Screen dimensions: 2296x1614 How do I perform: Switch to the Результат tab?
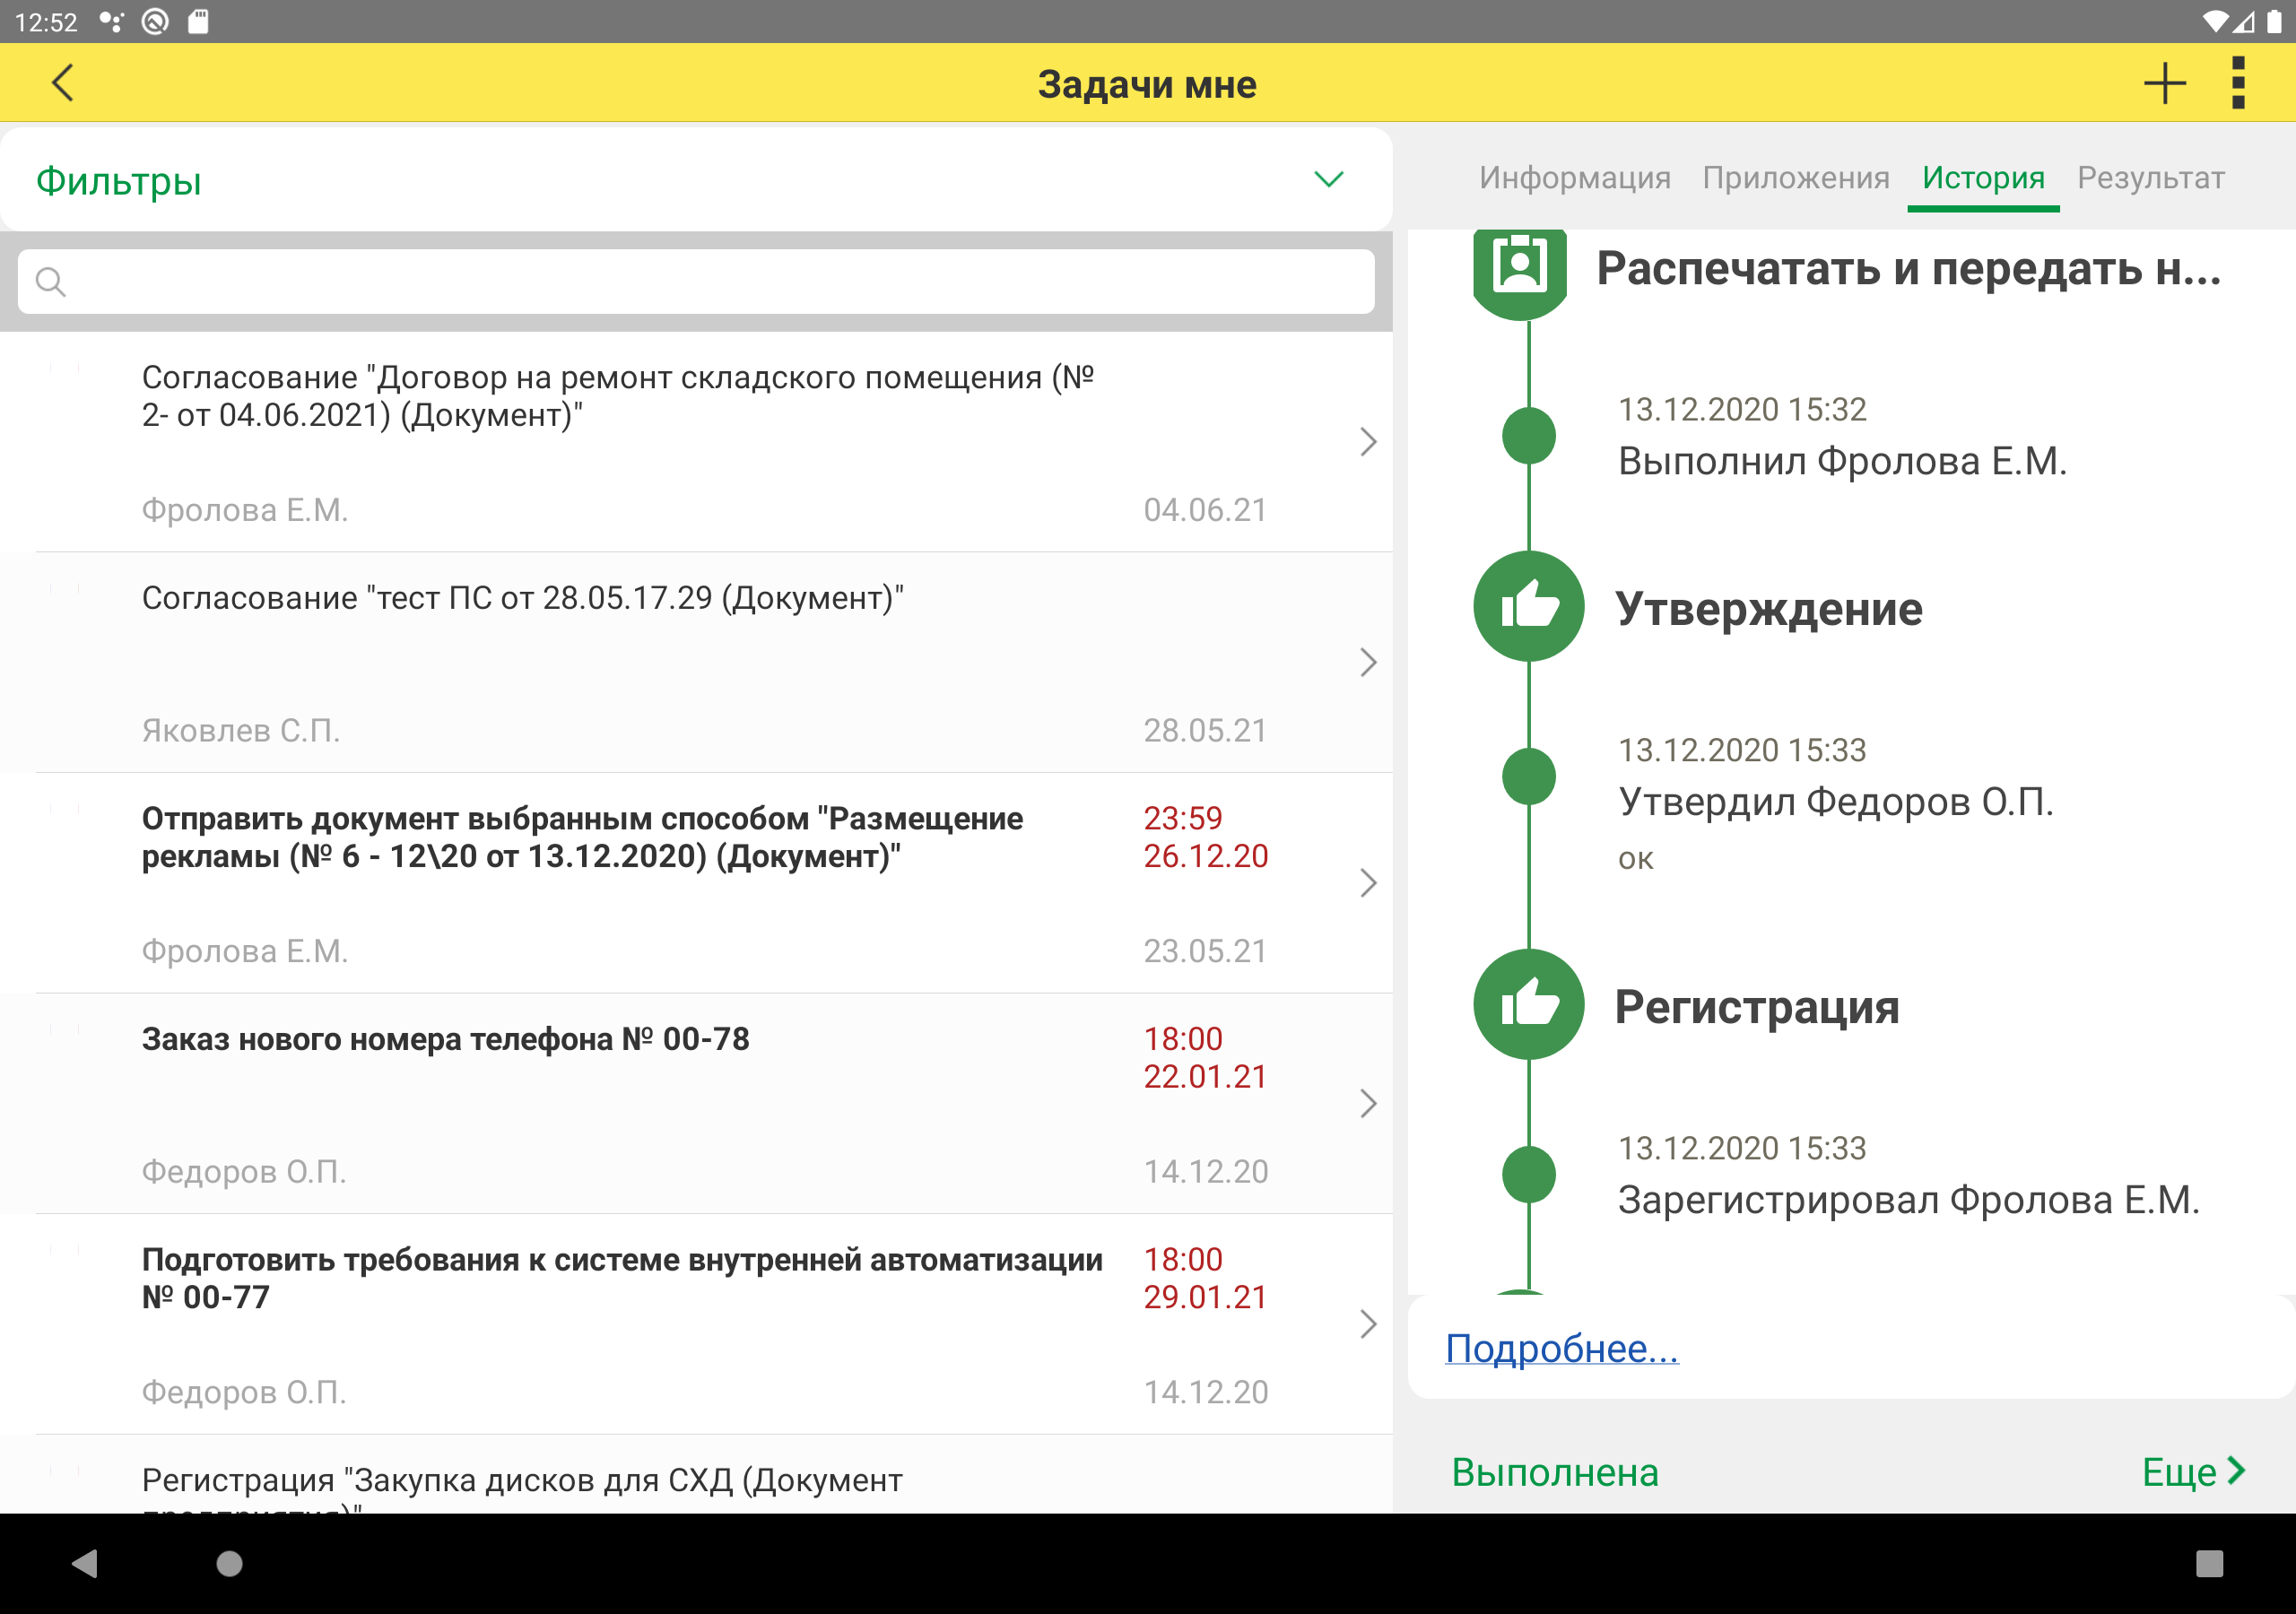2150,178
